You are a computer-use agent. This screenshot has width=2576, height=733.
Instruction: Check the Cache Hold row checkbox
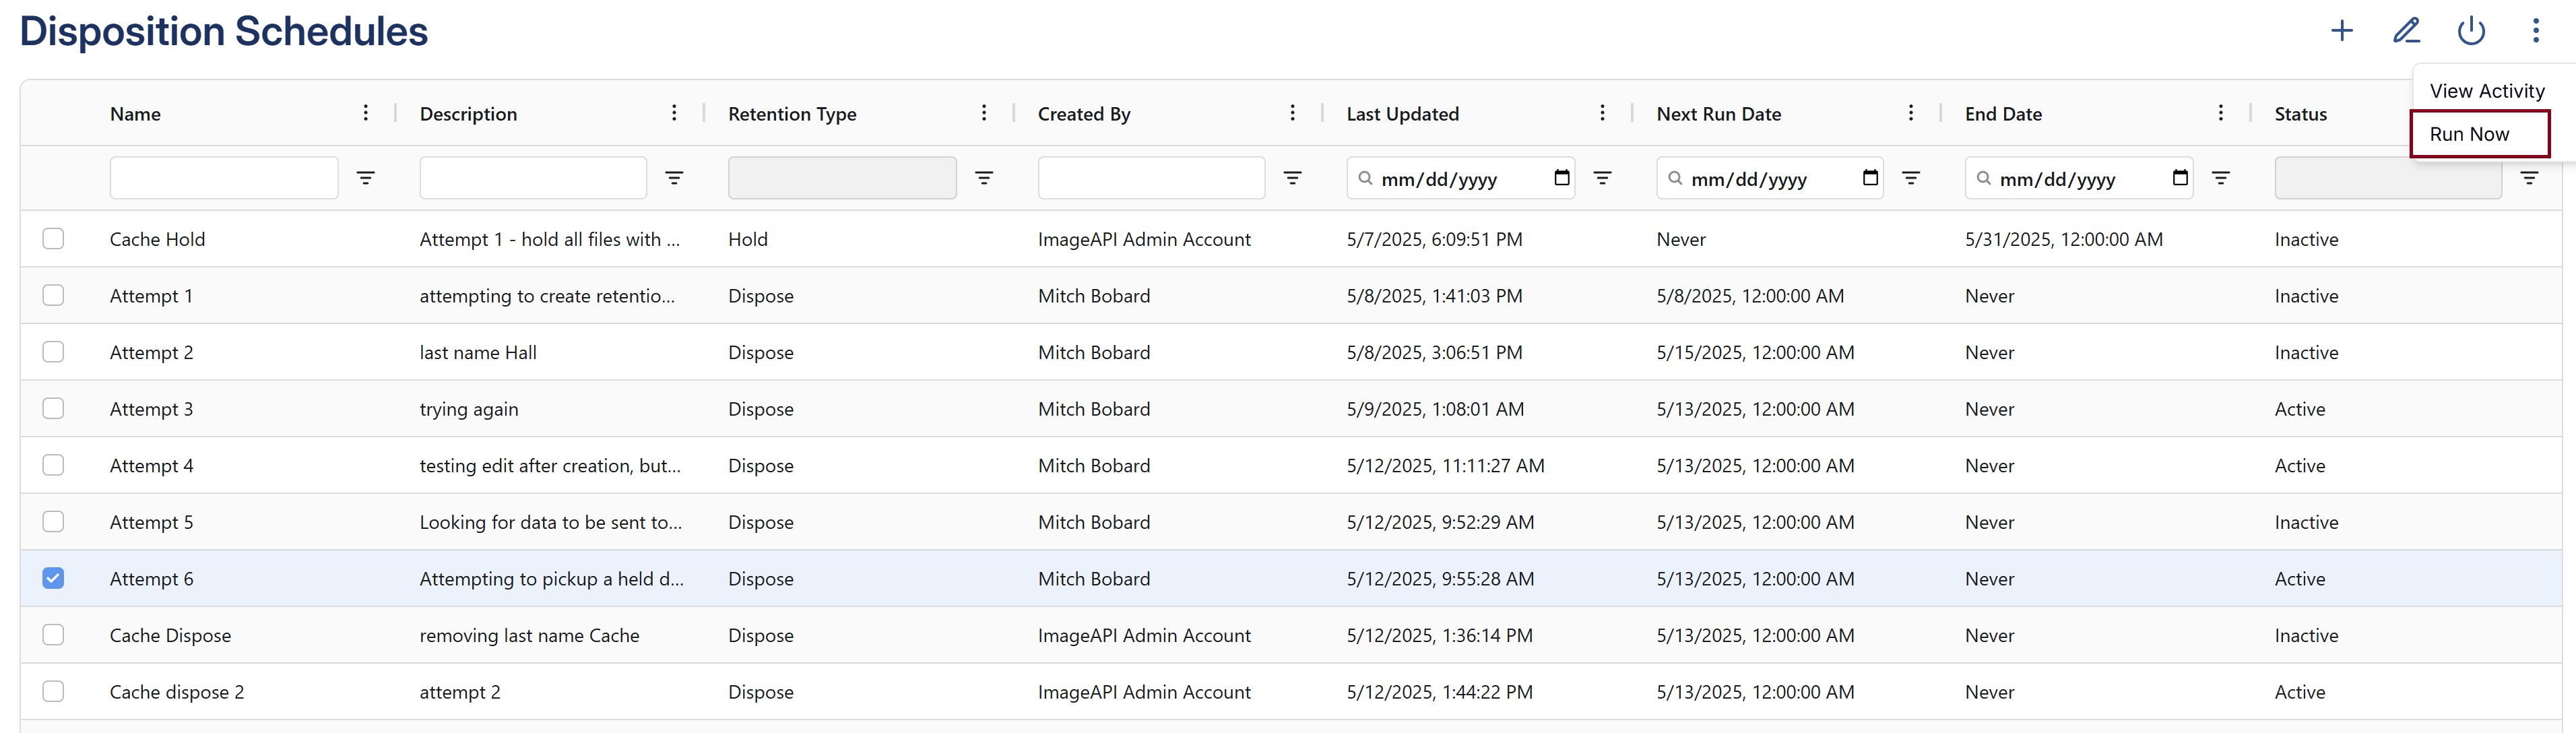click(x=53, y=239)
